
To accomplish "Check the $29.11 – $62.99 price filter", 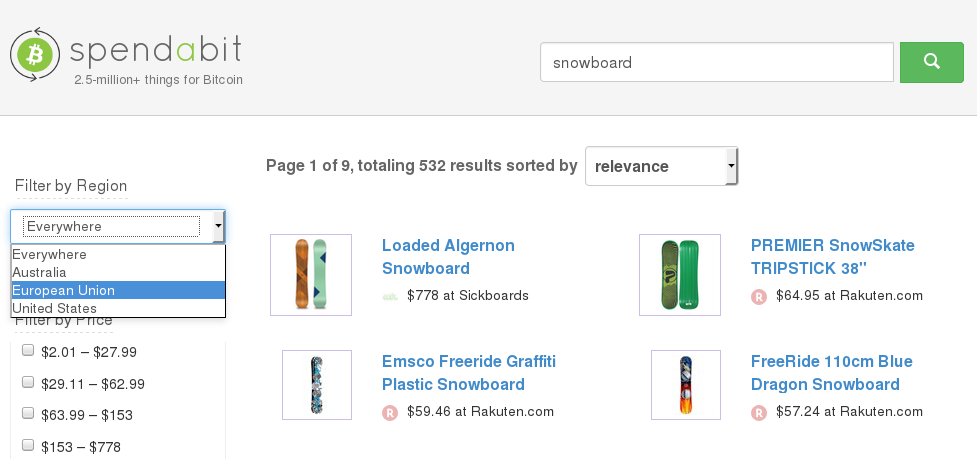I will [28, 382].
